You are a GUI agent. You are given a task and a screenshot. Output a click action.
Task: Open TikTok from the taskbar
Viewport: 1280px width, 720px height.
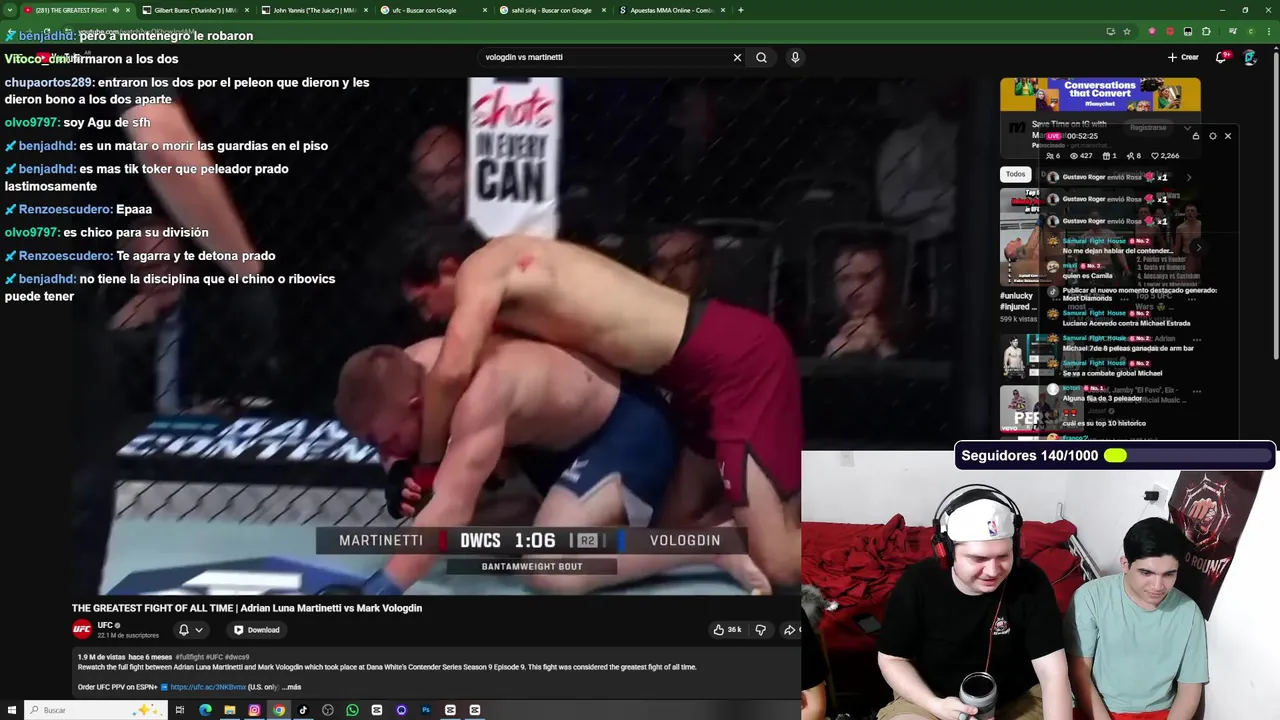(303, 710)
